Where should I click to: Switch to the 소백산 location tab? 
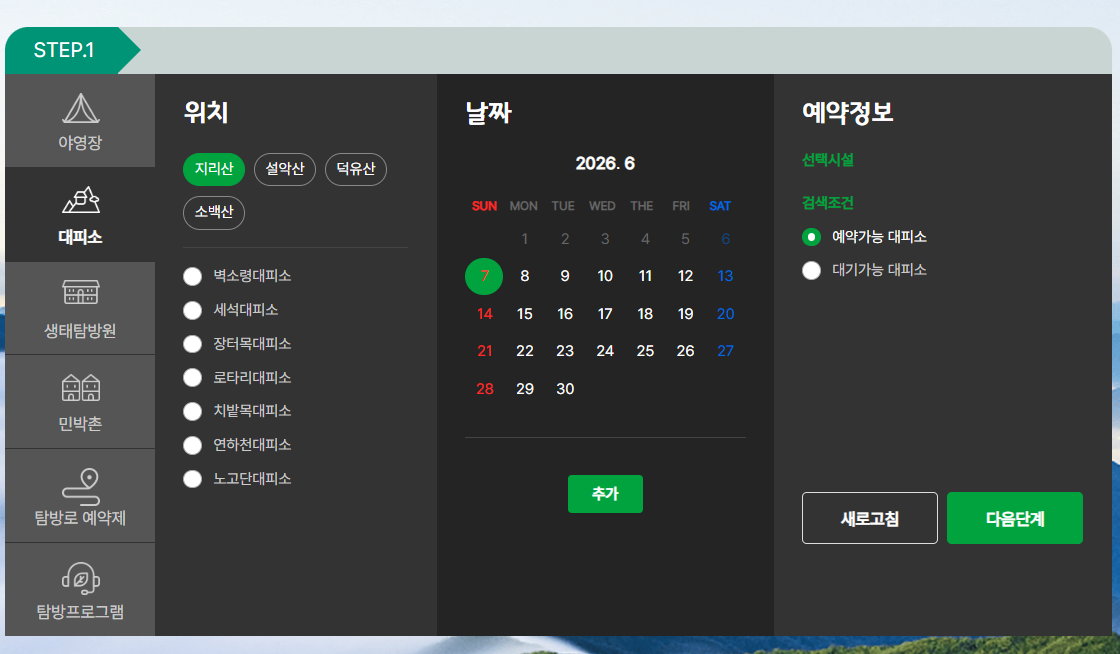214,213
